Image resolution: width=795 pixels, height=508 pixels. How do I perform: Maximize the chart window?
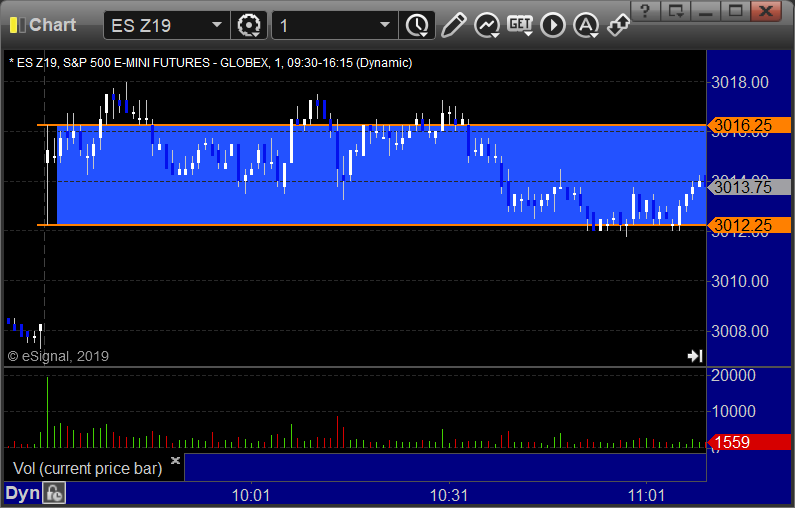click(735, 11)
